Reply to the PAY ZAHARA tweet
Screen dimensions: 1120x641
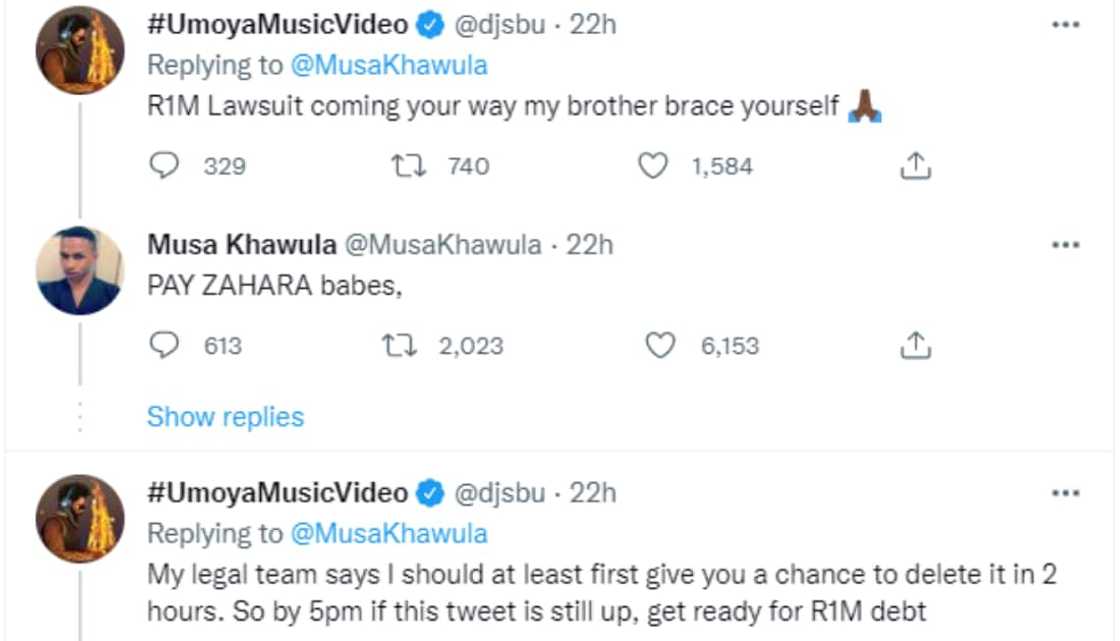coord(163,346)
